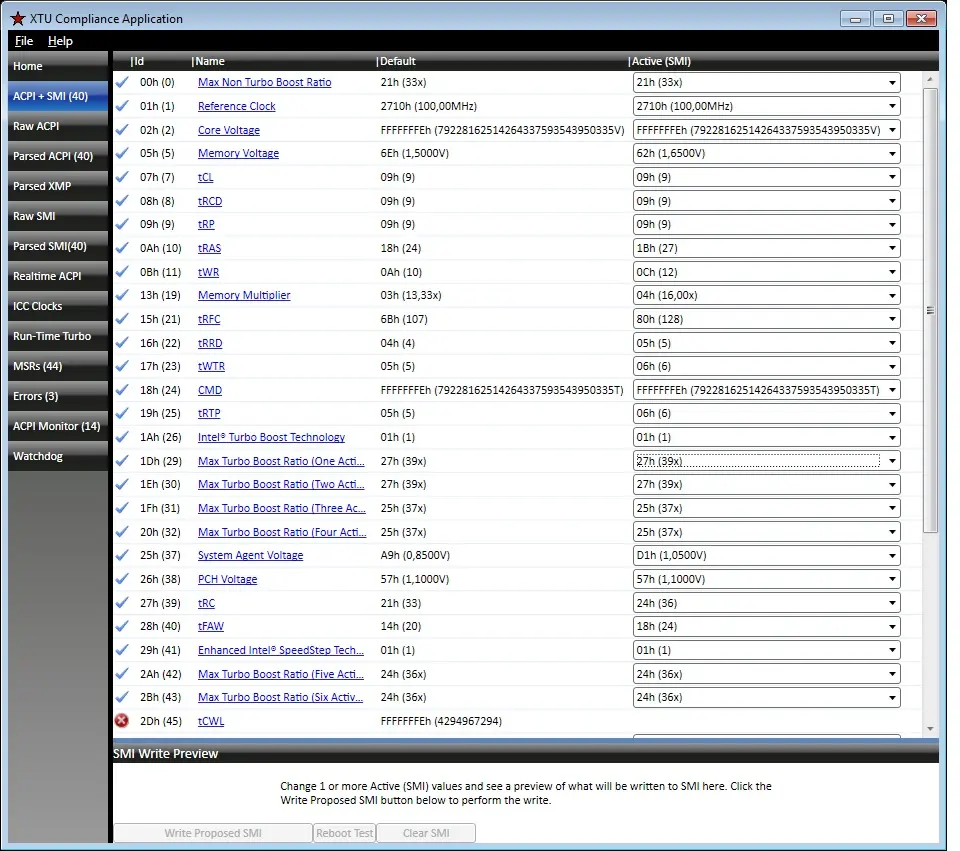
Task: Click the Enhanced Intel SpeedStep Tech link
Action: 280,650
